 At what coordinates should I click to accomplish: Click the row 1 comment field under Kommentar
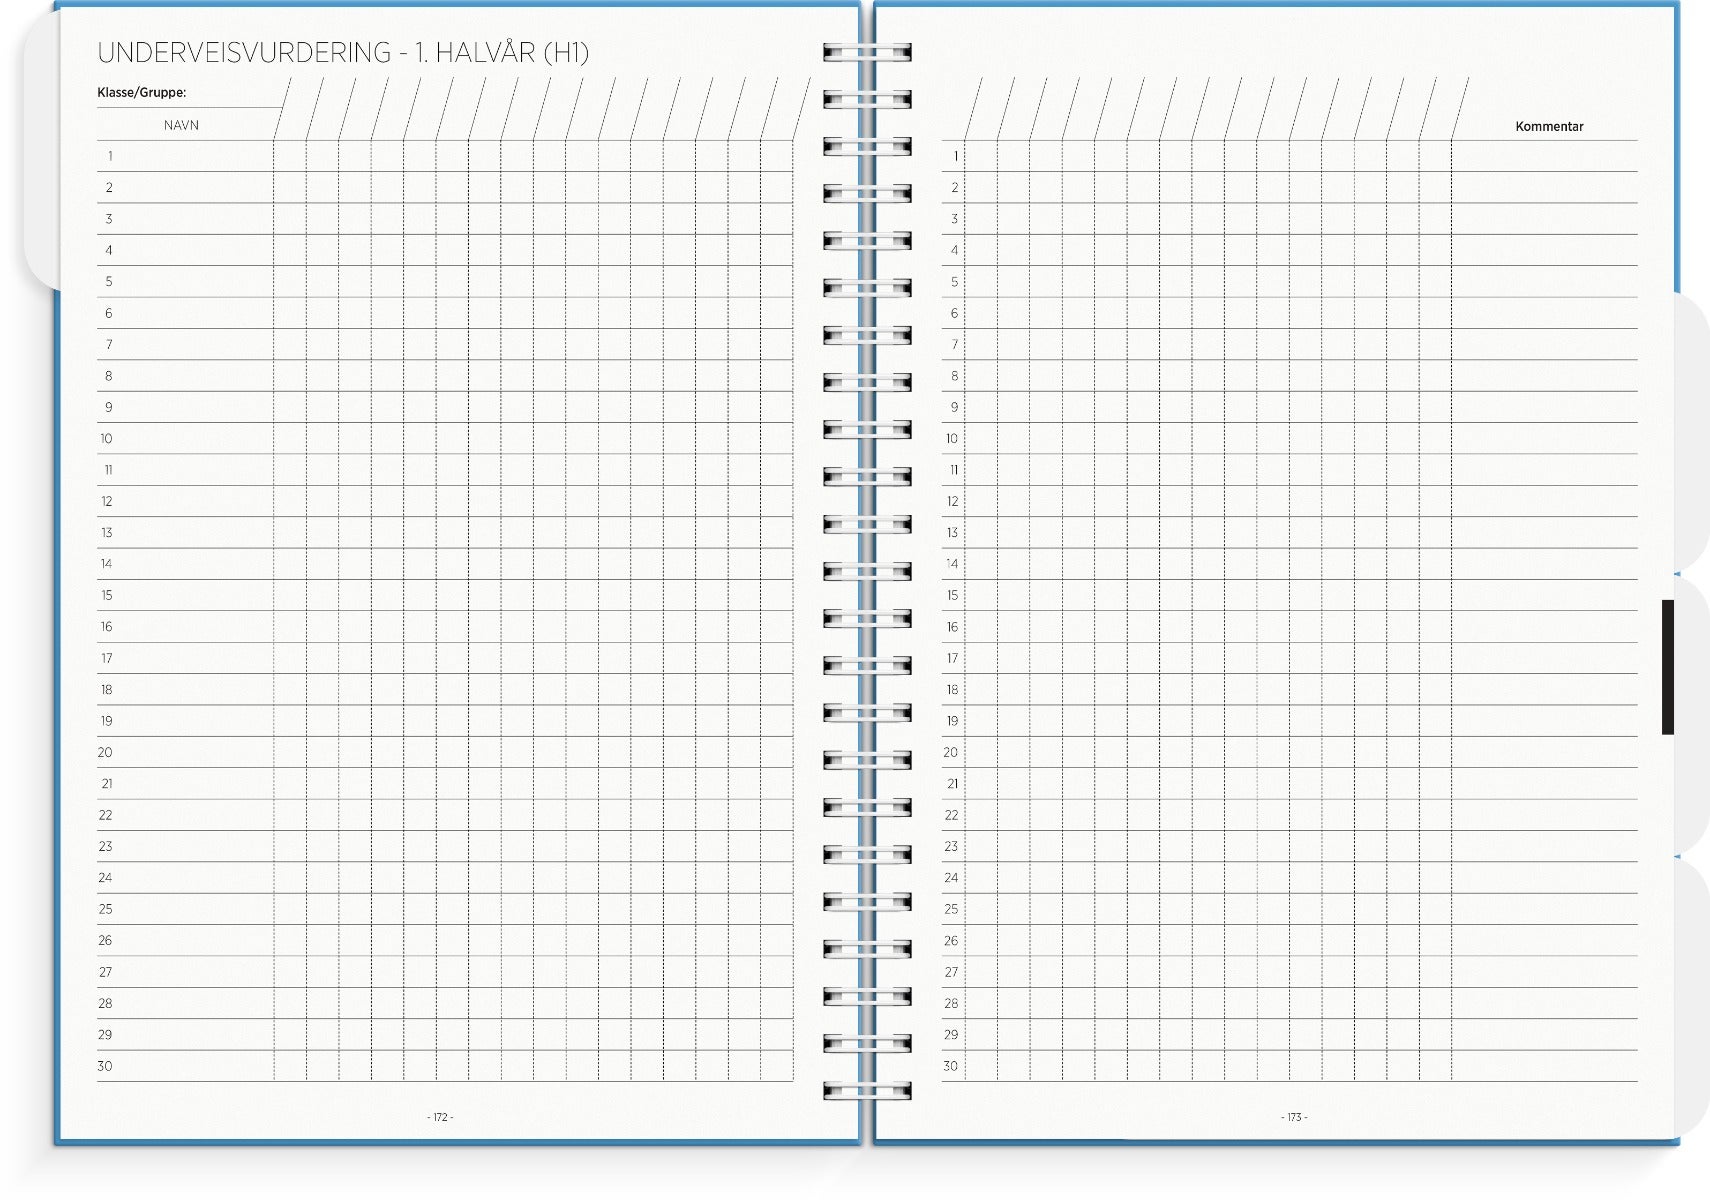[1544, 157]
